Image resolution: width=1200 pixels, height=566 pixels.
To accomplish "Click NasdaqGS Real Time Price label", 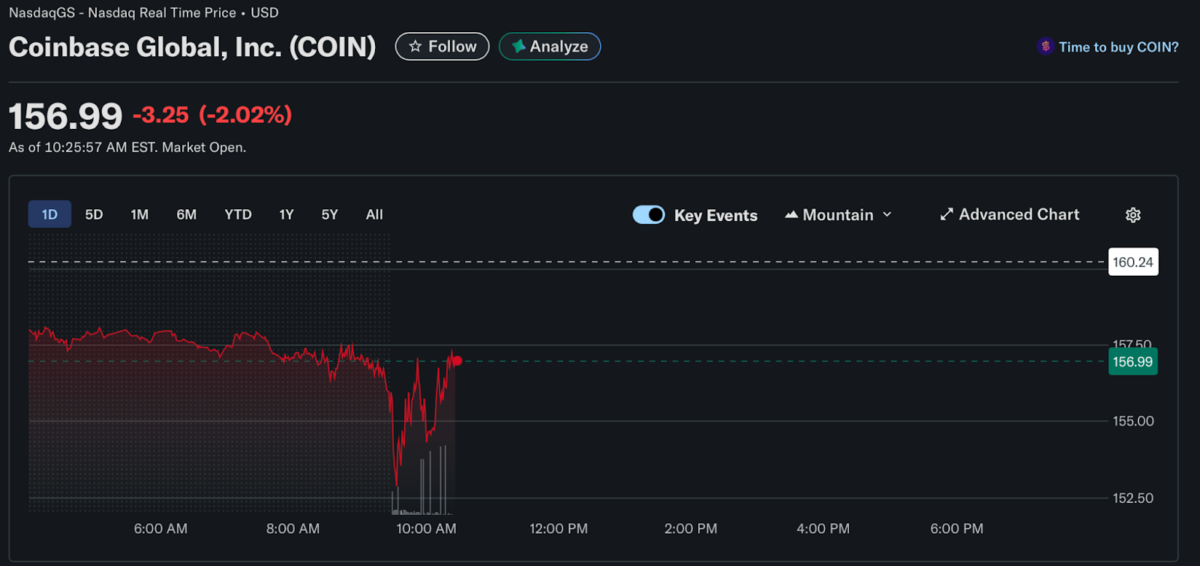I will (144, 13).
